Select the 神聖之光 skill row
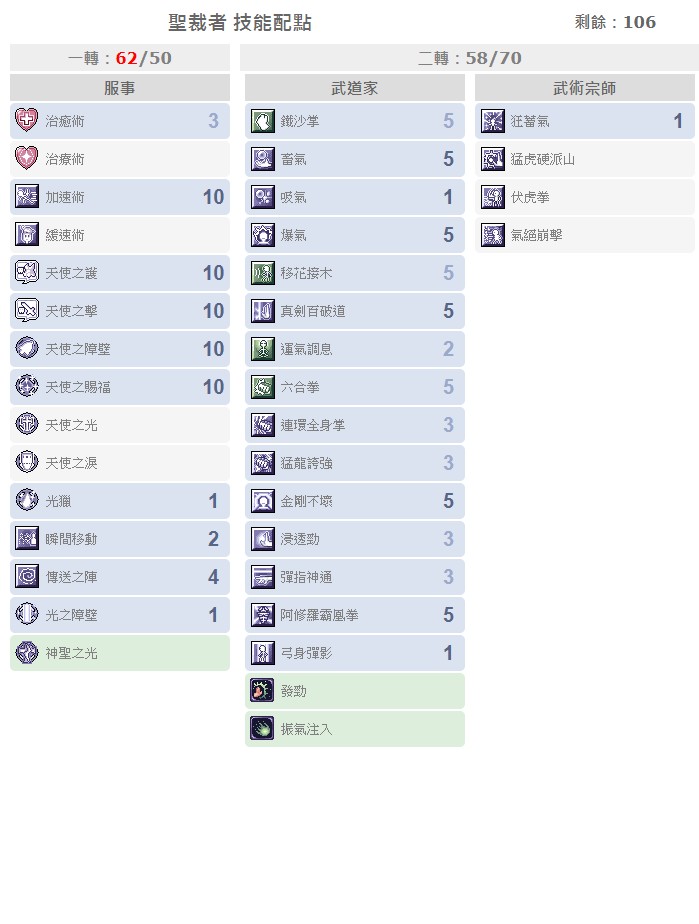Viewport: 699px width, 924px height. coord(120,653)
